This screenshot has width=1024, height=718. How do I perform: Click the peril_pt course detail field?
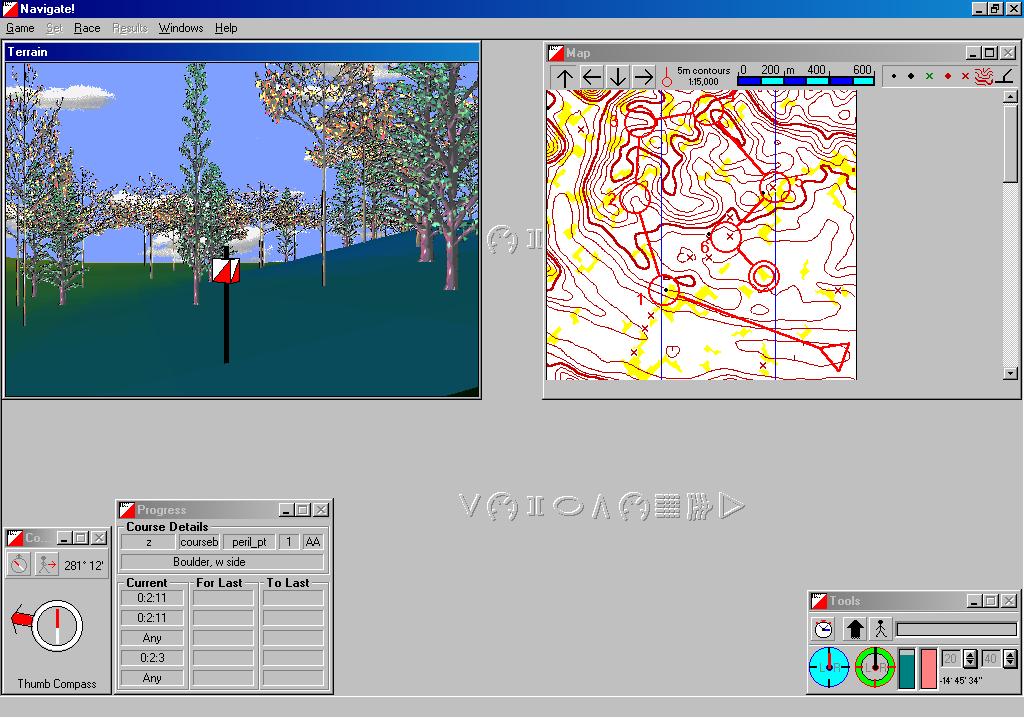(x=248, y=542)
